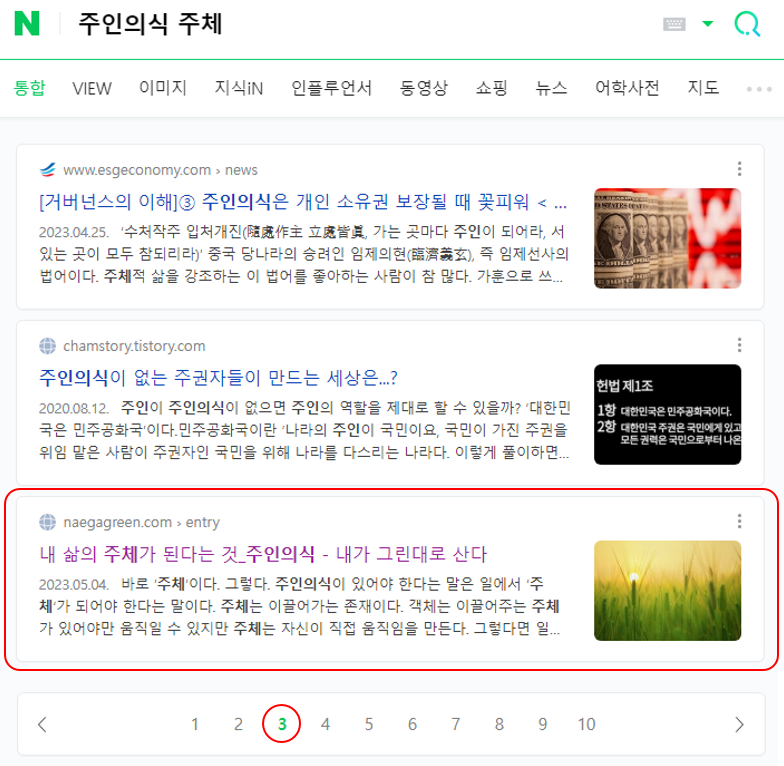Go to results page 6
The height and width of the screenshot is (766, 784).
coord(412,724)
